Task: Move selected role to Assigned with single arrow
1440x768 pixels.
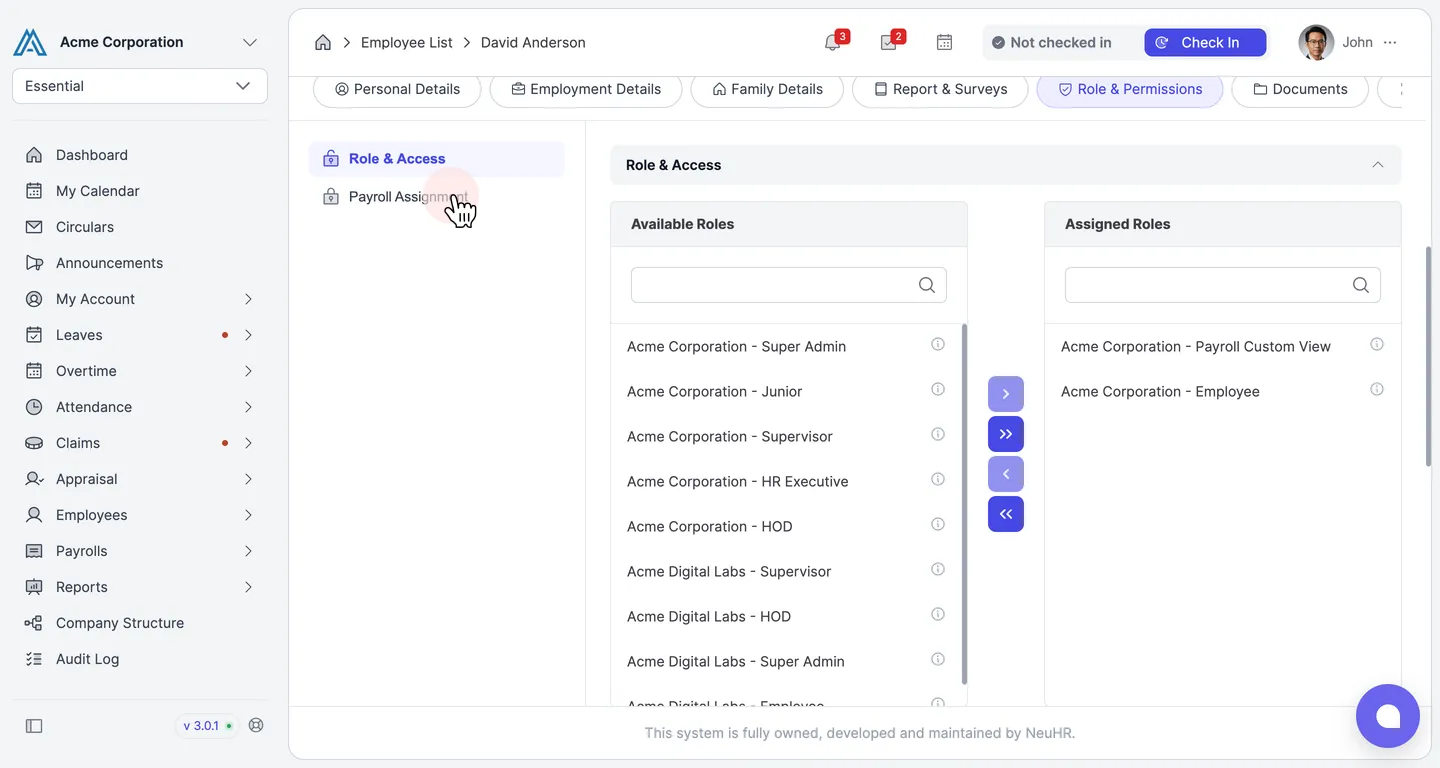Action: [1006, 394]
